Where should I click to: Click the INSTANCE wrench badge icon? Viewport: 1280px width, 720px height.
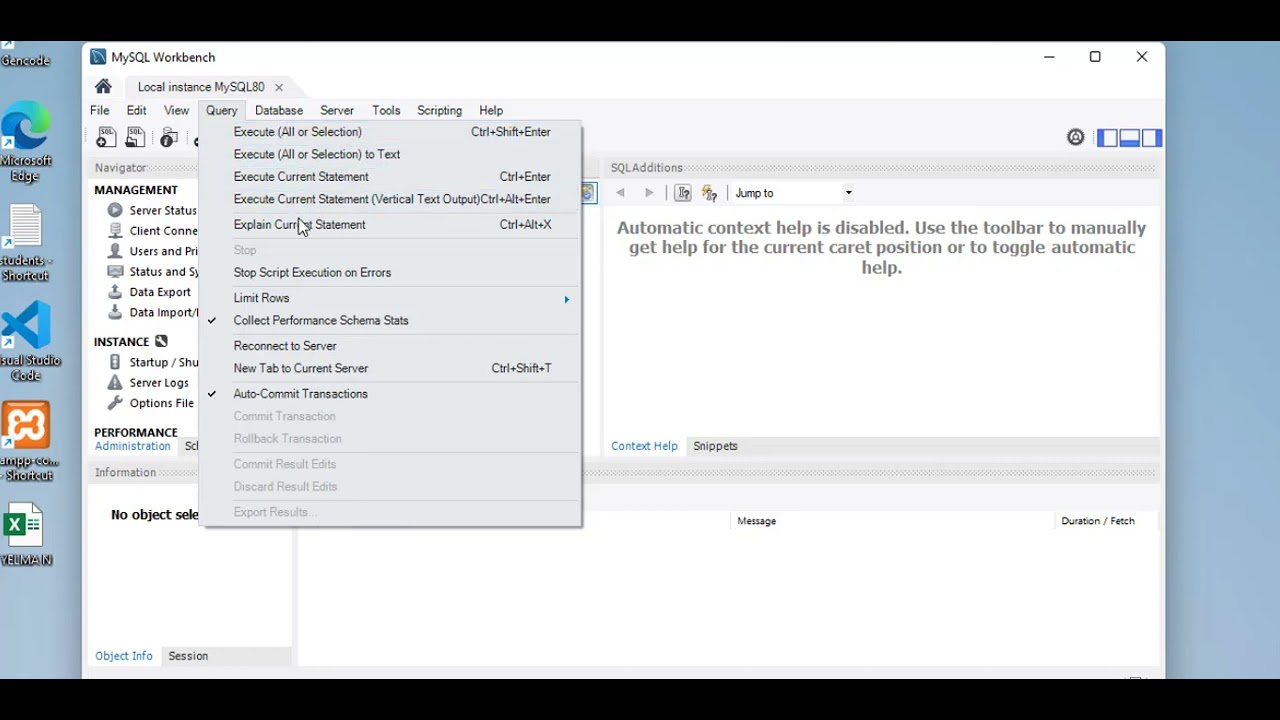click(161, 341)
